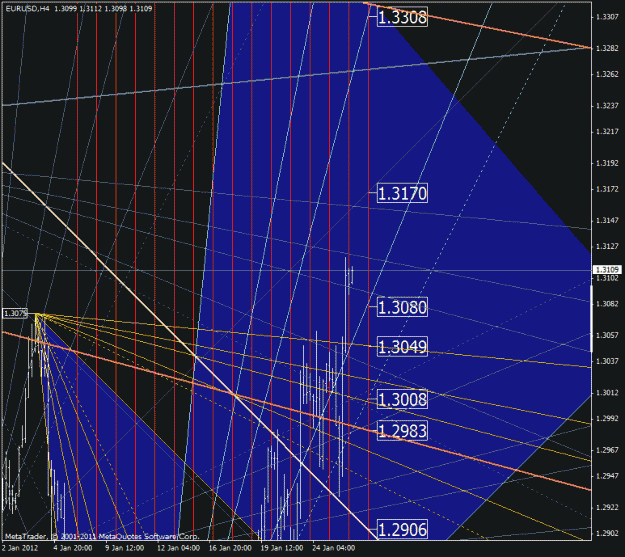
Task: Click 1.3237 on the price scale
Action: [607, 106]
